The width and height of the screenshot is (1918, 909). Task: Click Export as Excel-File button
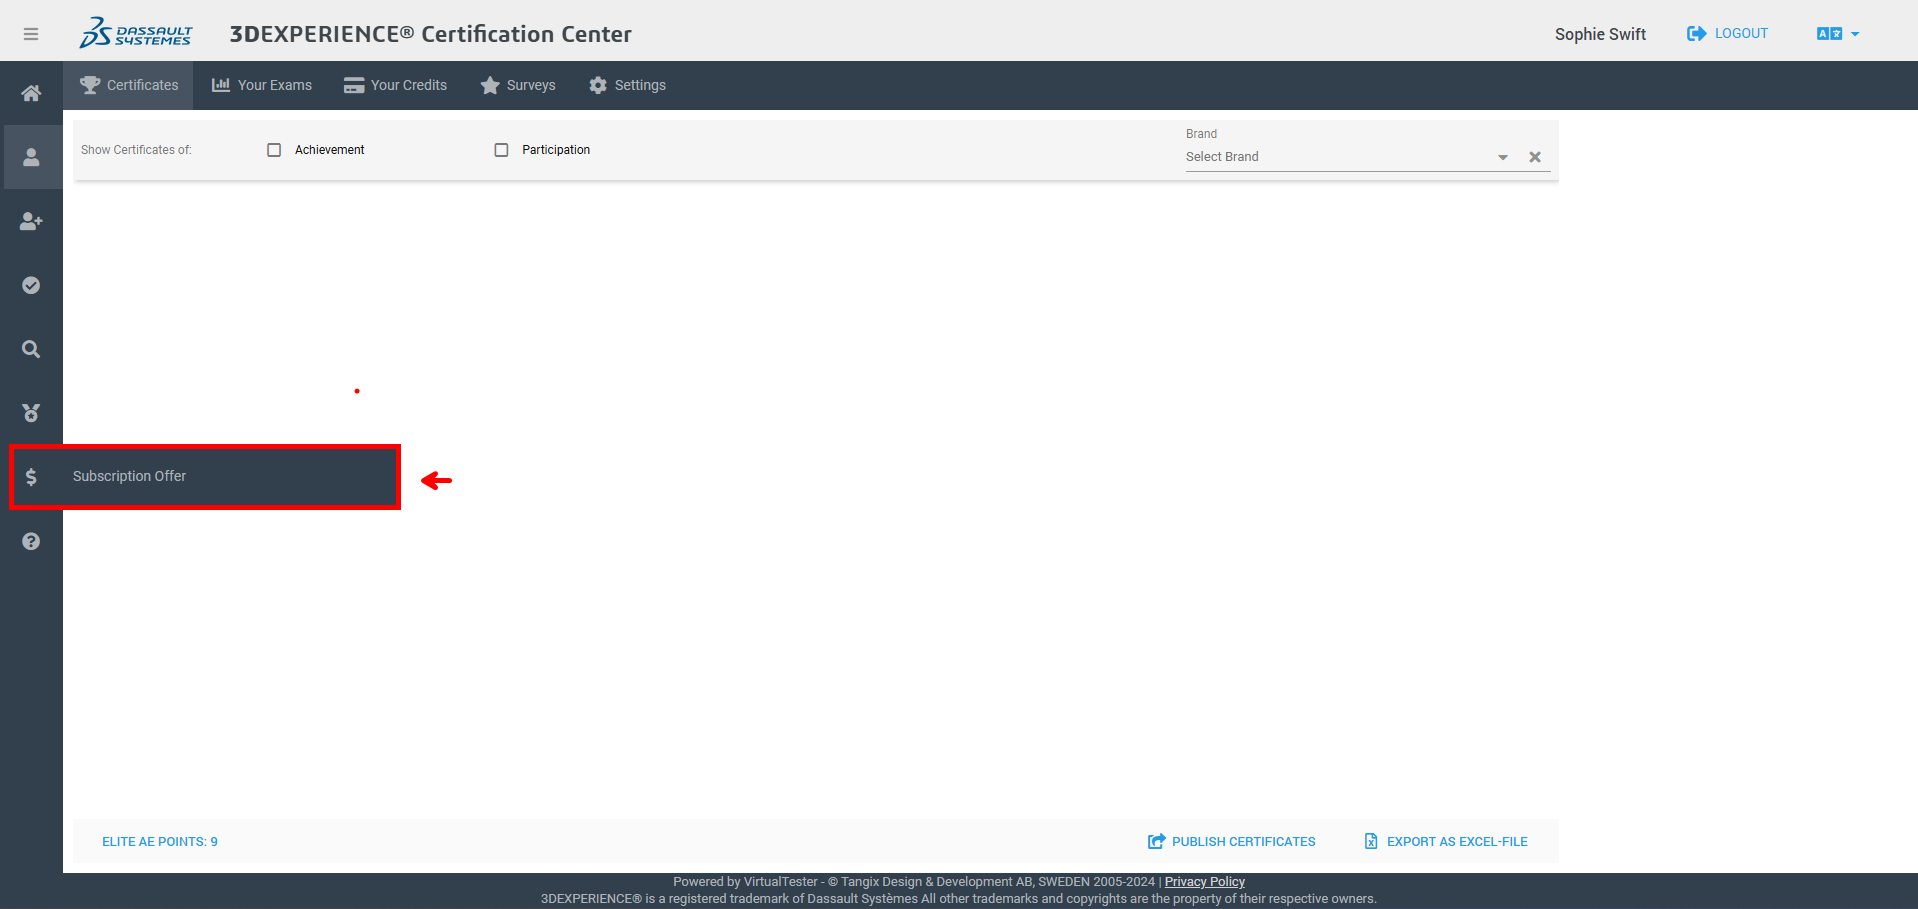[x=1446, y=842]
